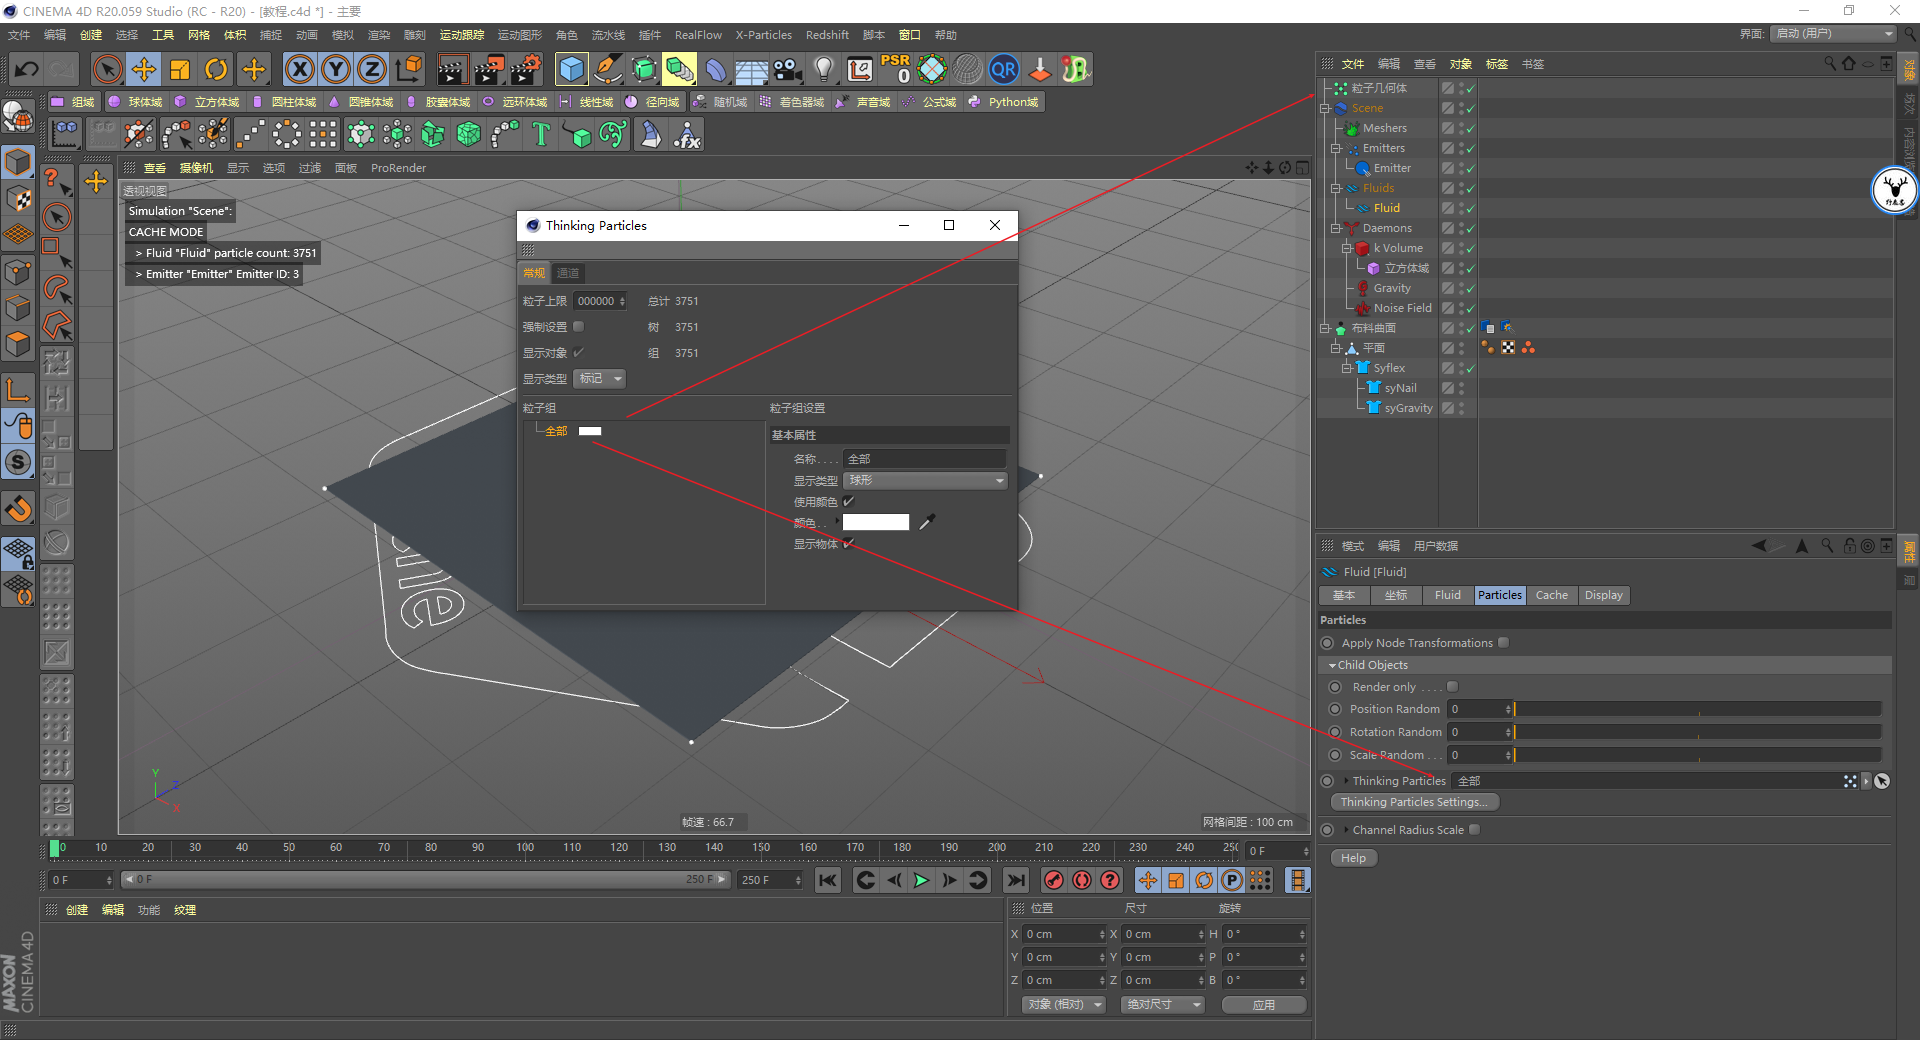Viewport: 1920px width, 1040px height.
Task: Toggle the Y axis lock
Action: click(x=335, y=69)
